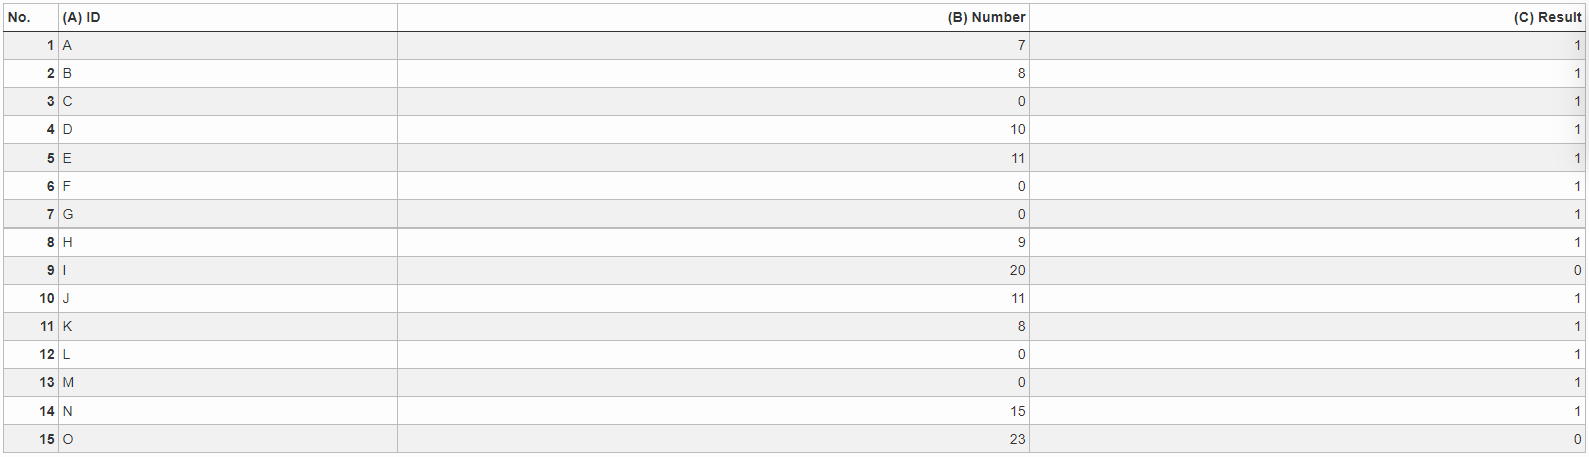Click the Number cell with value 20

pyautogui.click(x=713, y=270)
